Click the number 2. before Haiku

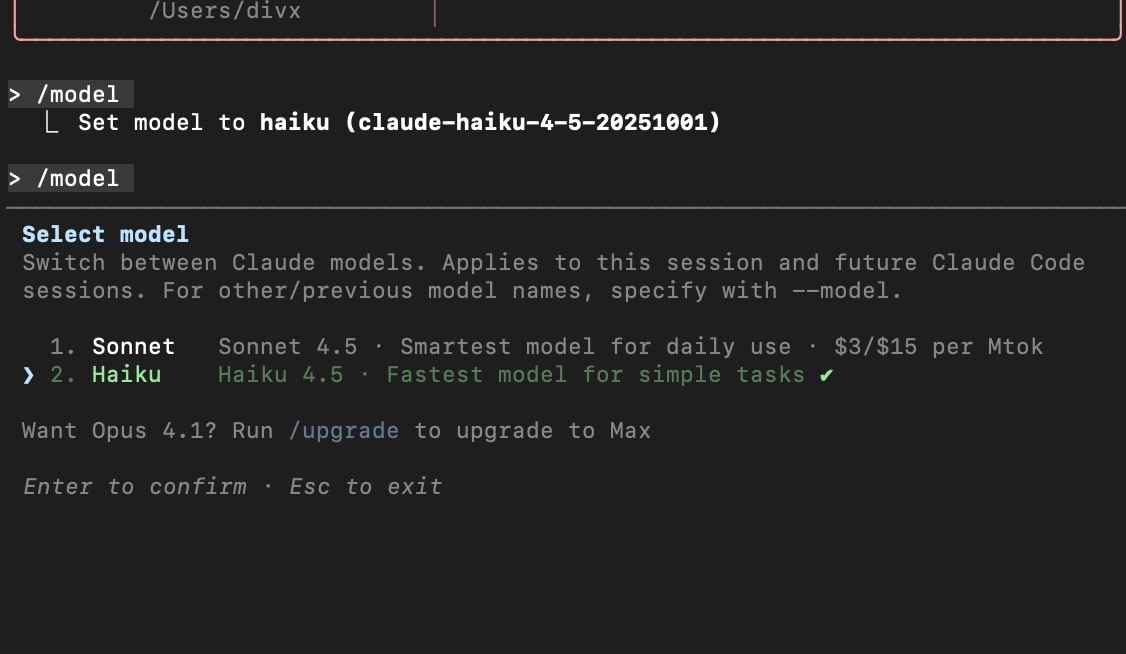click(63, 375)
